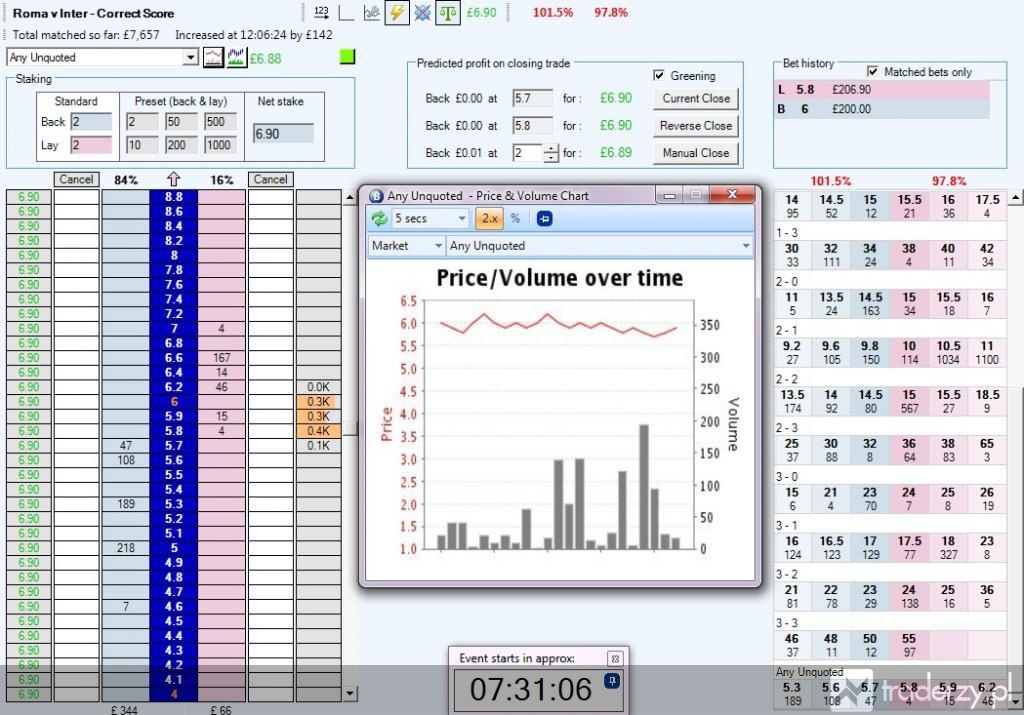Open the Any Unquoted dropdown in chart window
Screen dimensions: 1024x715
pyautogui.click(x=600, y=246)
